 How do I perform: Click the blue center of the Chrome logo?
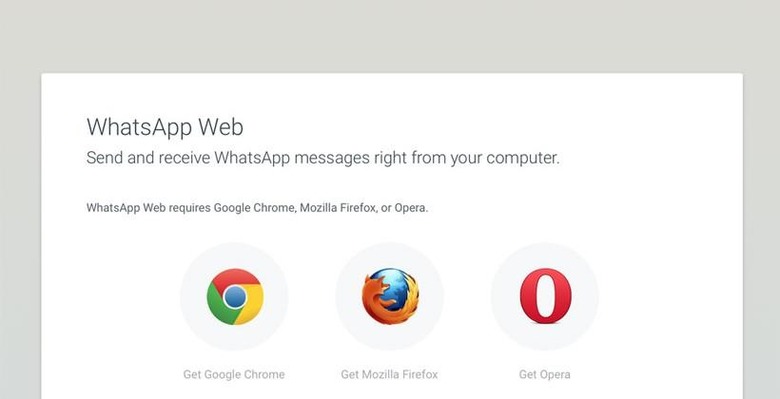click(235, 297)
